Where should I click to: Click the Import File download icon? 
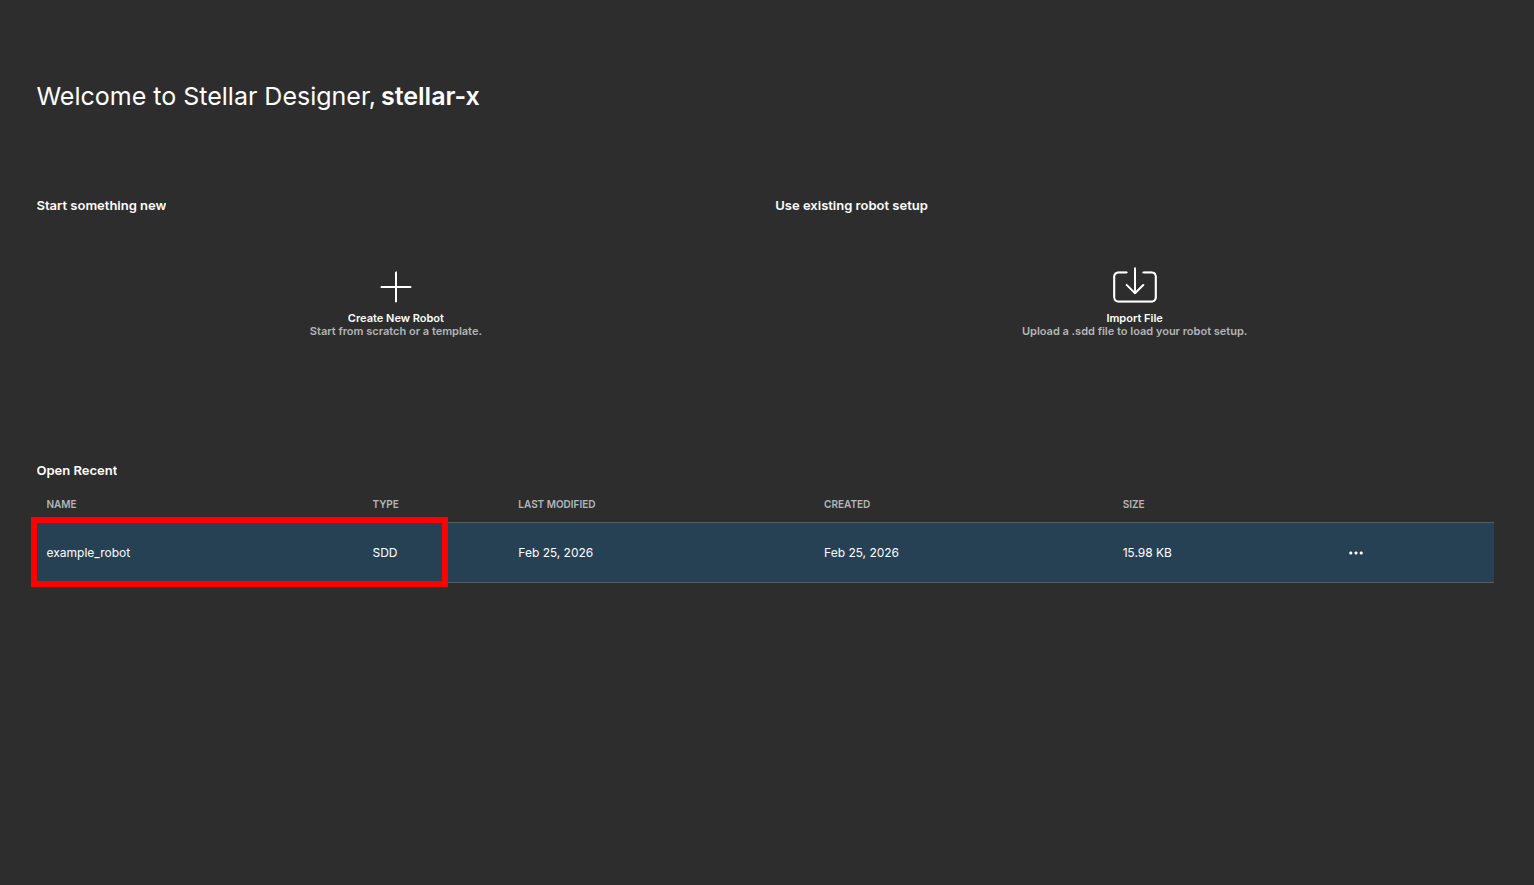click(x=1134, y=285)
